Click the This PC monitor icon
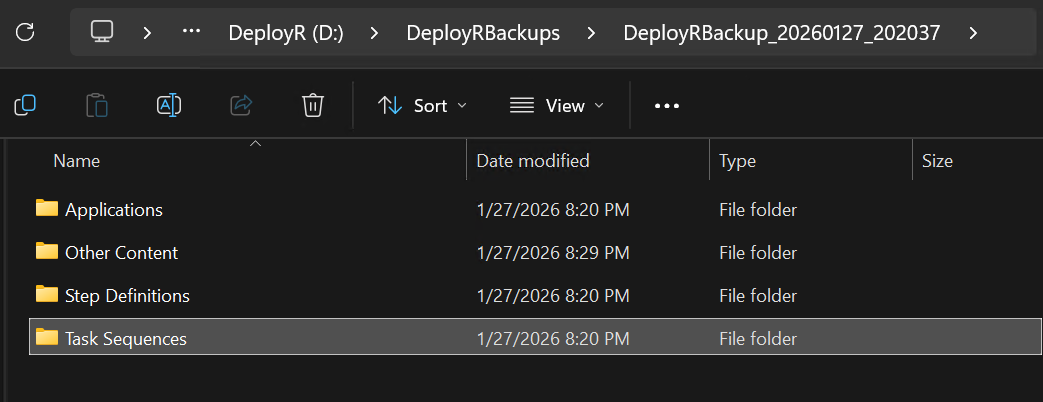1043x402 pixels. 101,32
